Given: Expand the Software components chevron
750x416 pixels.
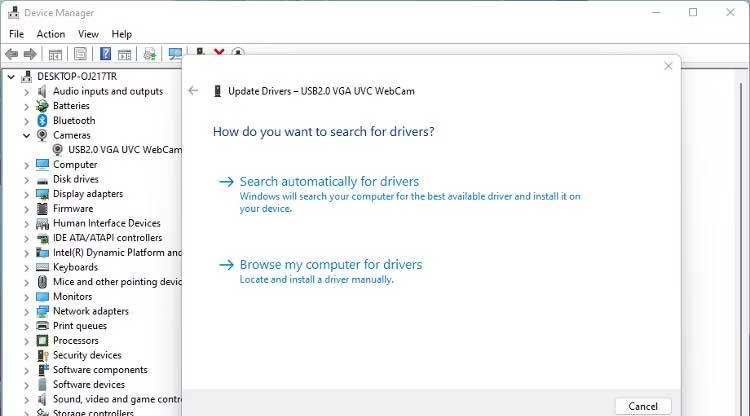Looking at the screenshot, I should coord(26,371).
